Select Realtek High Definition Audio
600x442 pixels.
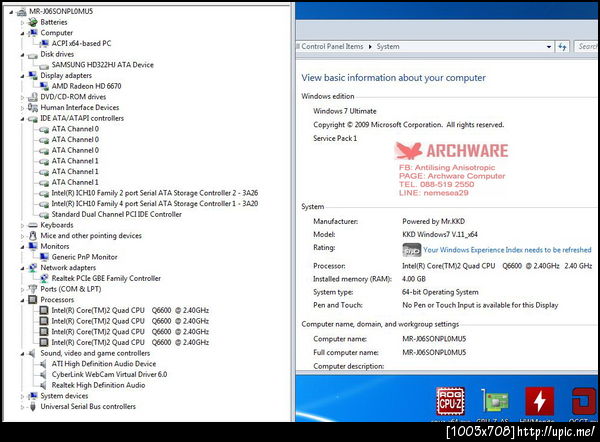98,385
